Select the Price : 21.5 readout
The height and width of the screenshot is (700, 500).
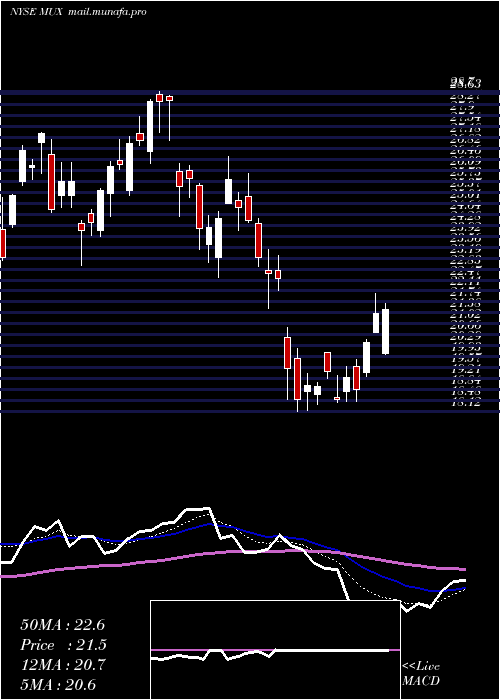tap(63, 645)
